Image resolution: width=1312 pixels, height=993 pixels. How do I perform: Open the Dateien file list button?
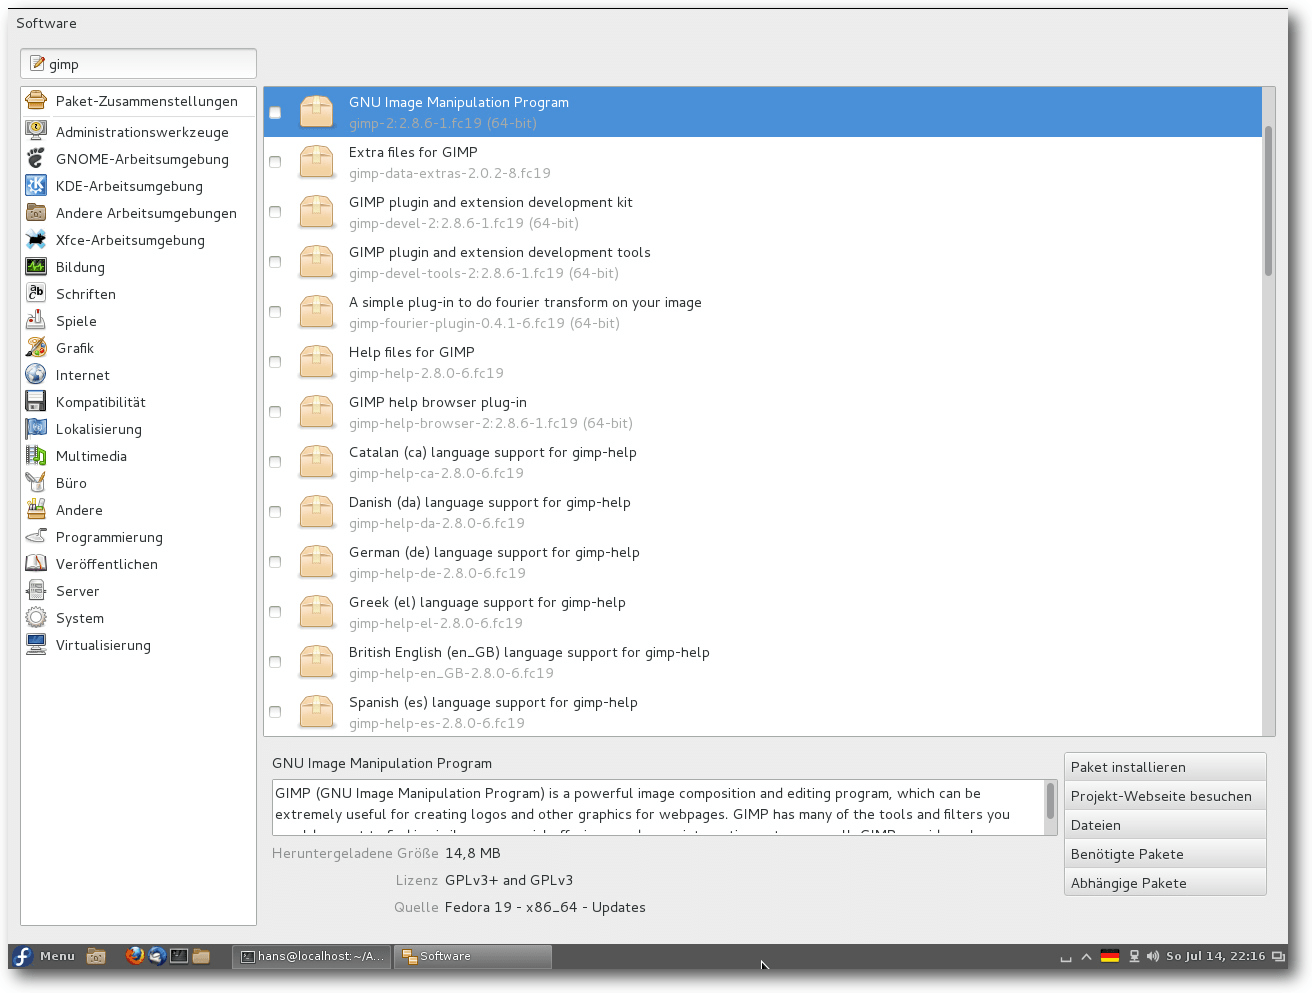1165,825
